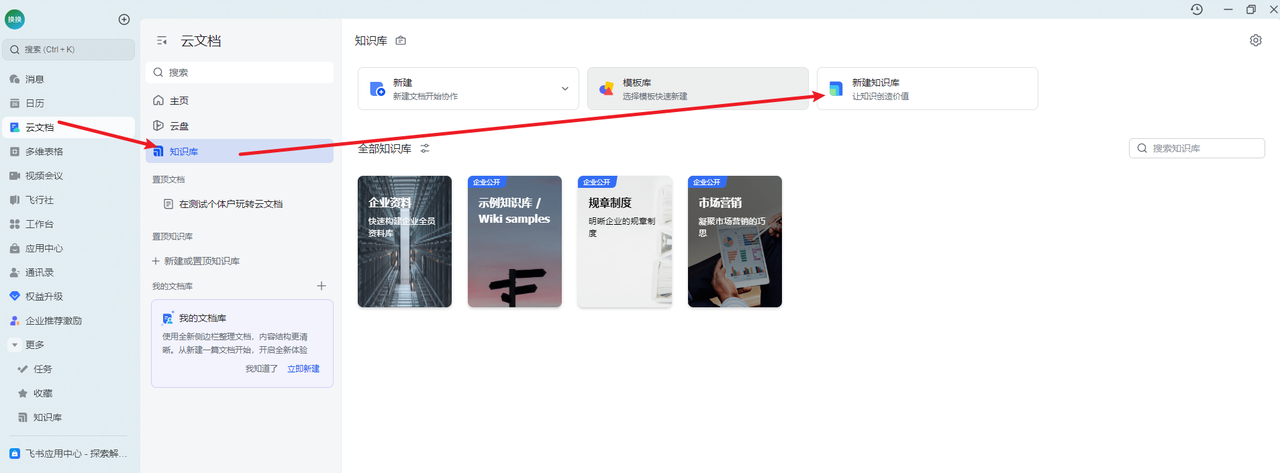Go to 主页 home in 云文档 panel
The height and width of the screenshot is (473, 1280).
(x=240, y=101)
